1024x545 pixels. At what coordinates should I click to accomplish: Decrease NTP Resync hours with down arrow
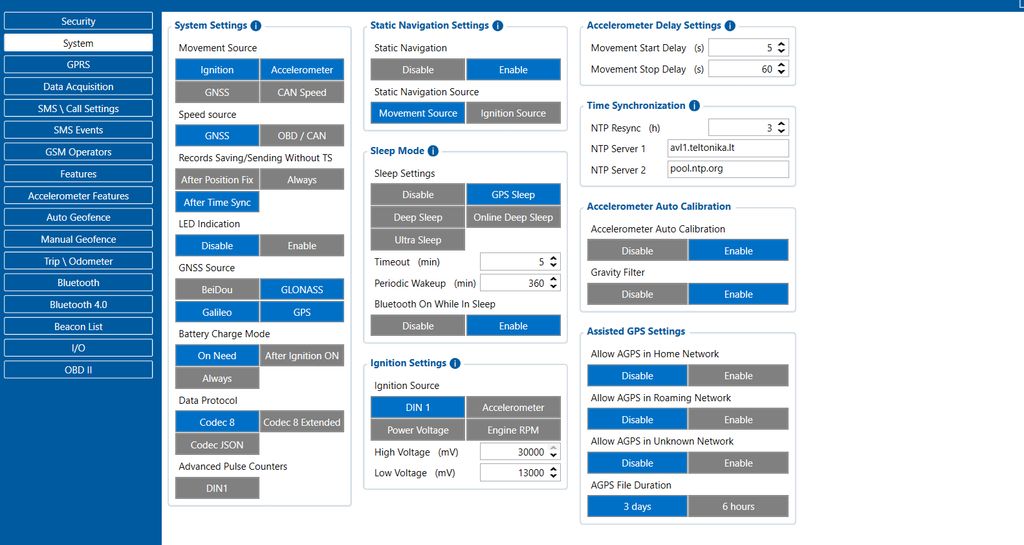point(782,131)
